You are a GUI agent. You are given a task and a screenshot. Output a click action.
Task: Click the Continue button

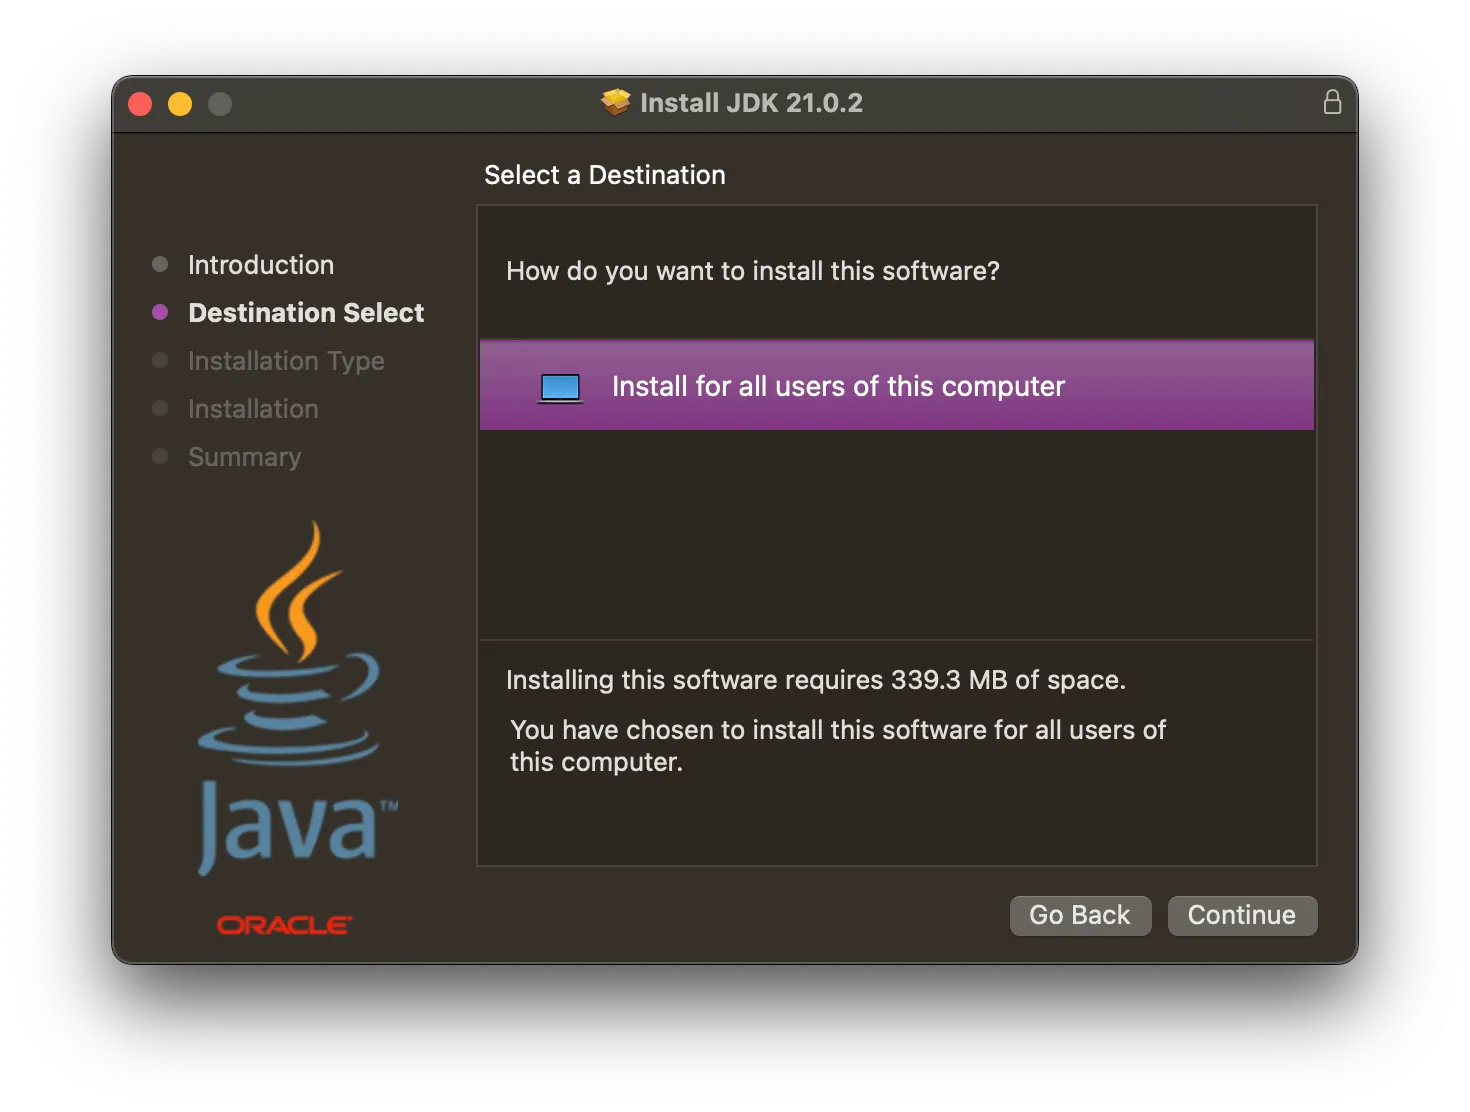pos(1242,915)
